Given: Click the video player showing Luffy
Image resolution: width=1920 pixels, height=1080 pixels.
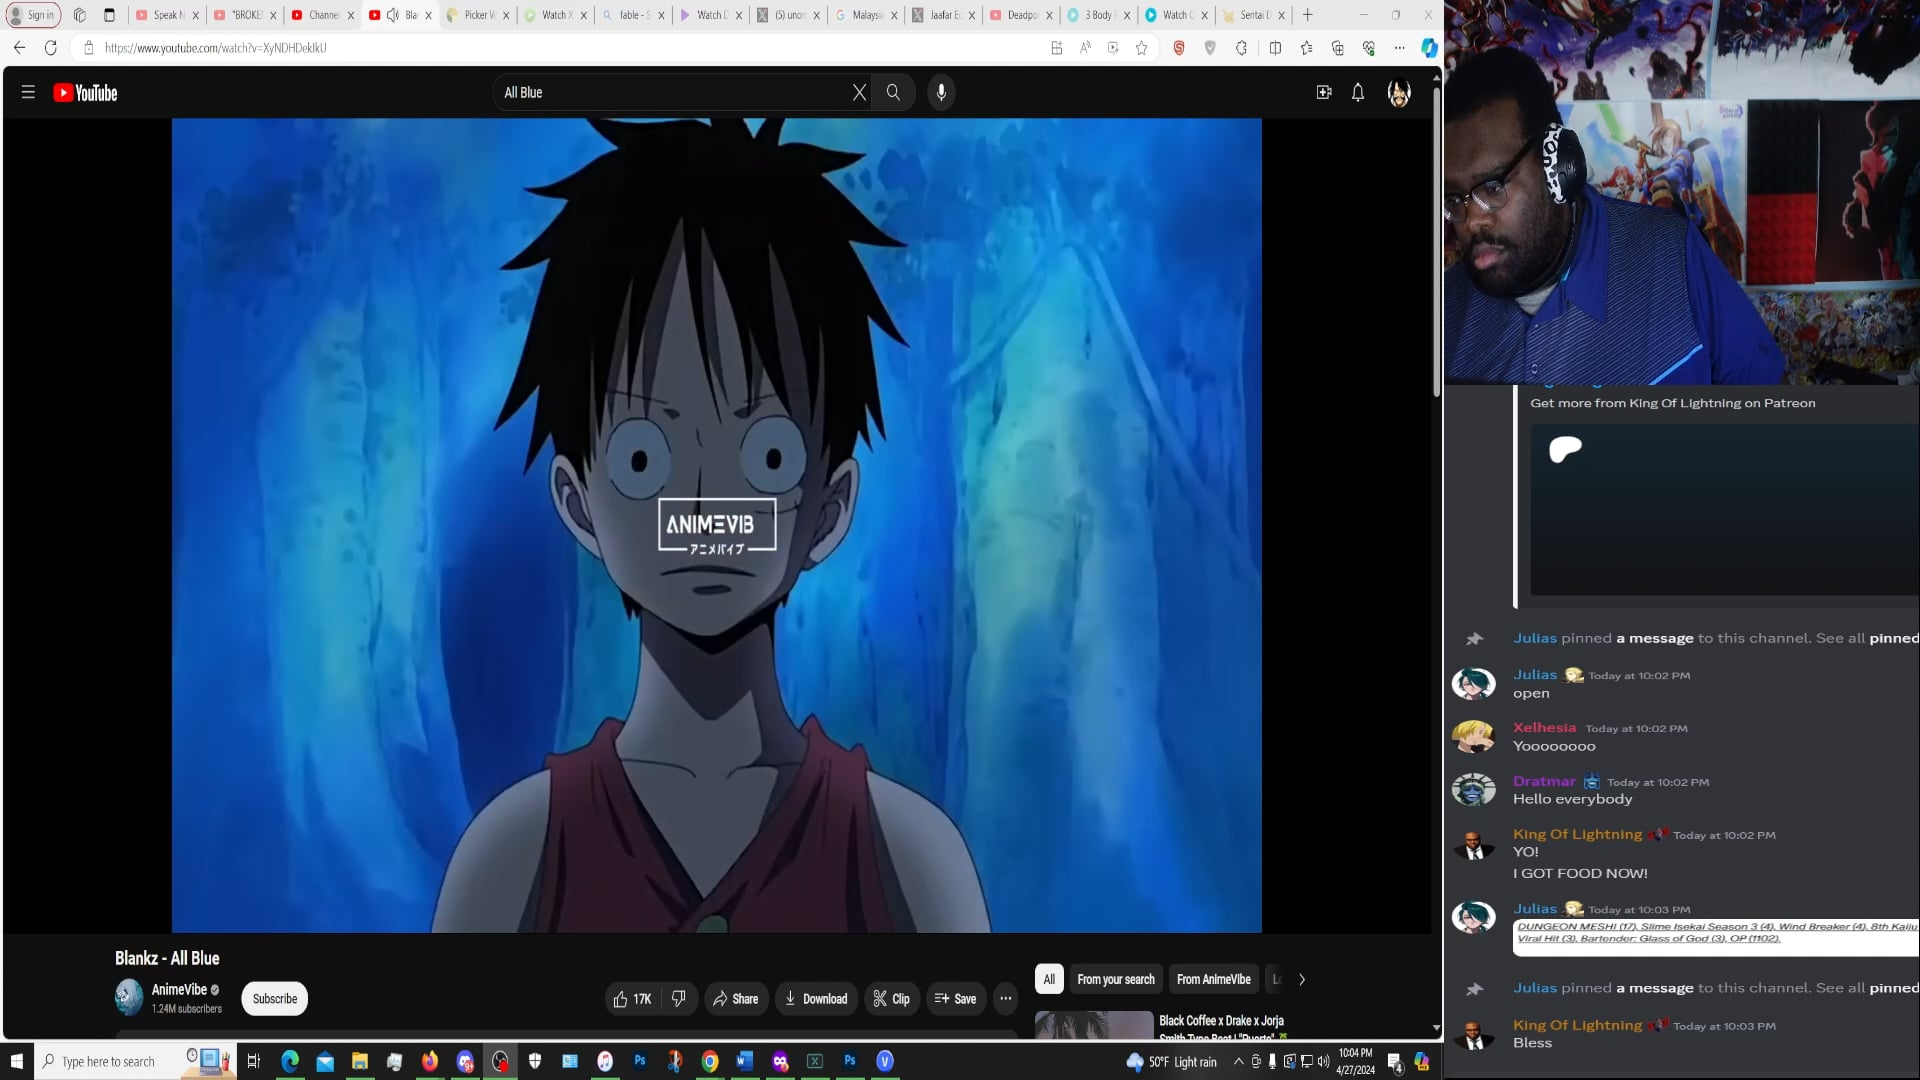Looking at the screenshot, I should point(716,525).
